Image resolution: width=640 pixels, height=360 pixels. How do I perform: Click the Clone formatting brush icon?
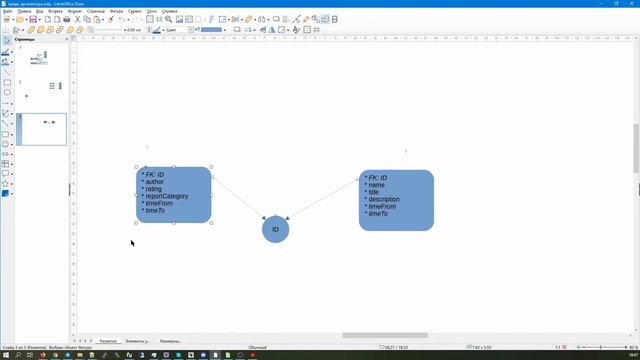[x=111, y=20]
